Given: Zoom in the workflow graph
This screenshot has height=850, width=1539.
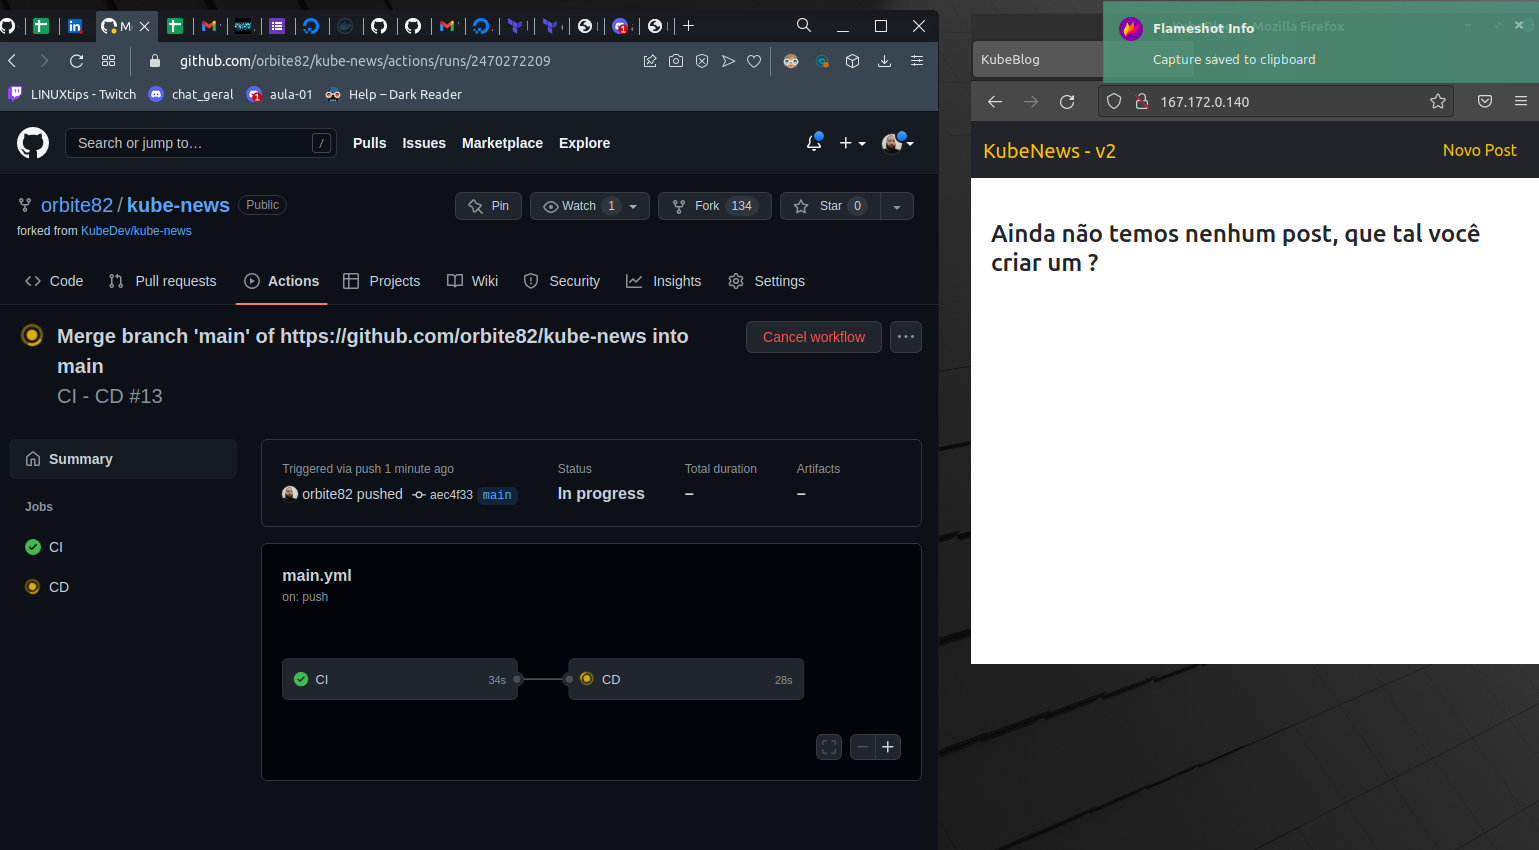Looking at the screenshot, I should (x=888, y=747).
